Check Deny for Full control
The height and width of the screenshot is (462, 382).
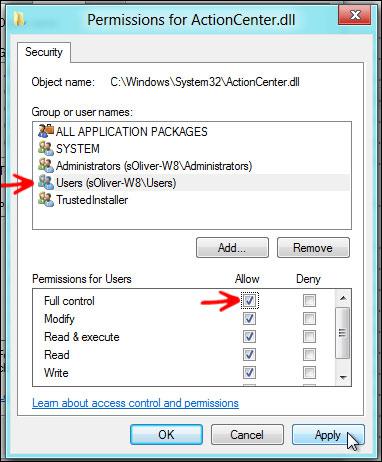pyautogui.click(x=309, y=301)
